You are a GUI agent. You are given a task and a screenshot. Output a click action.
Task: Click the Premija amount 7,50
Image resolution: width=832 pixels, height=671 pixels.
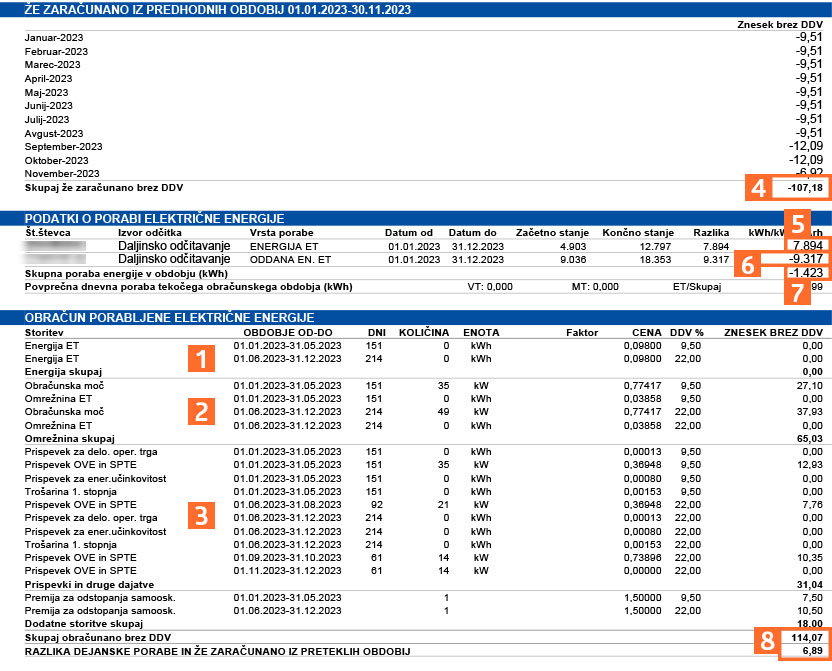point(813,597)
